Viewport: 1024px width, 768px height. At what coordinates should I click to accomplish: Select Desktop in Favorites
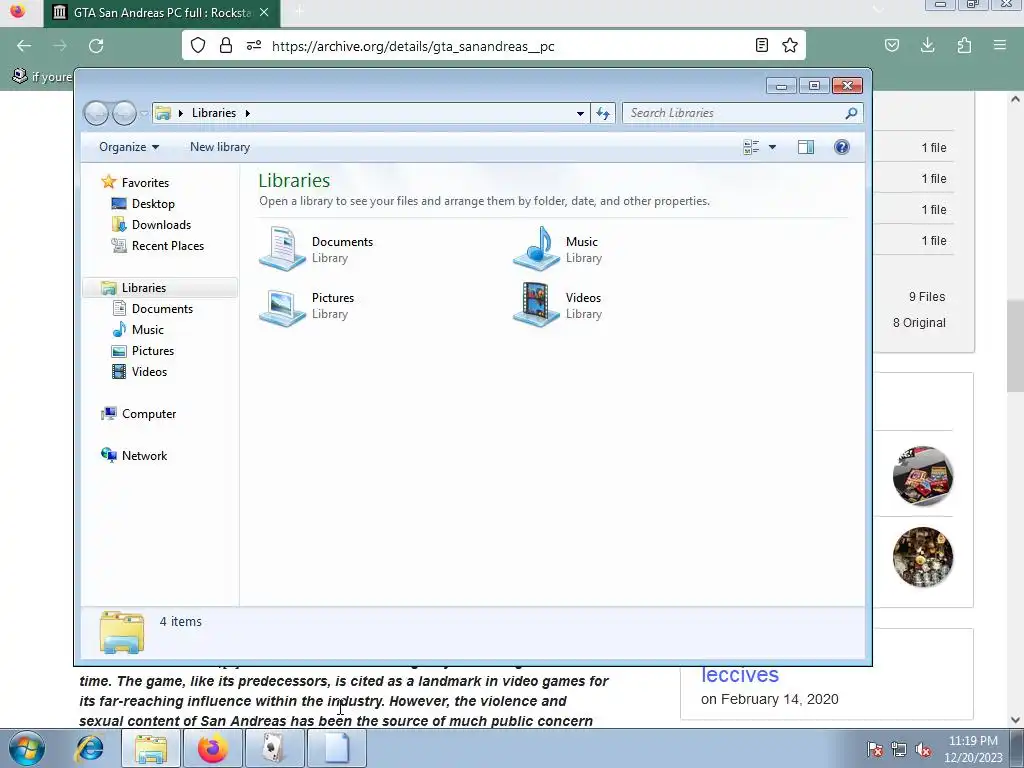(x=144, y=204)
